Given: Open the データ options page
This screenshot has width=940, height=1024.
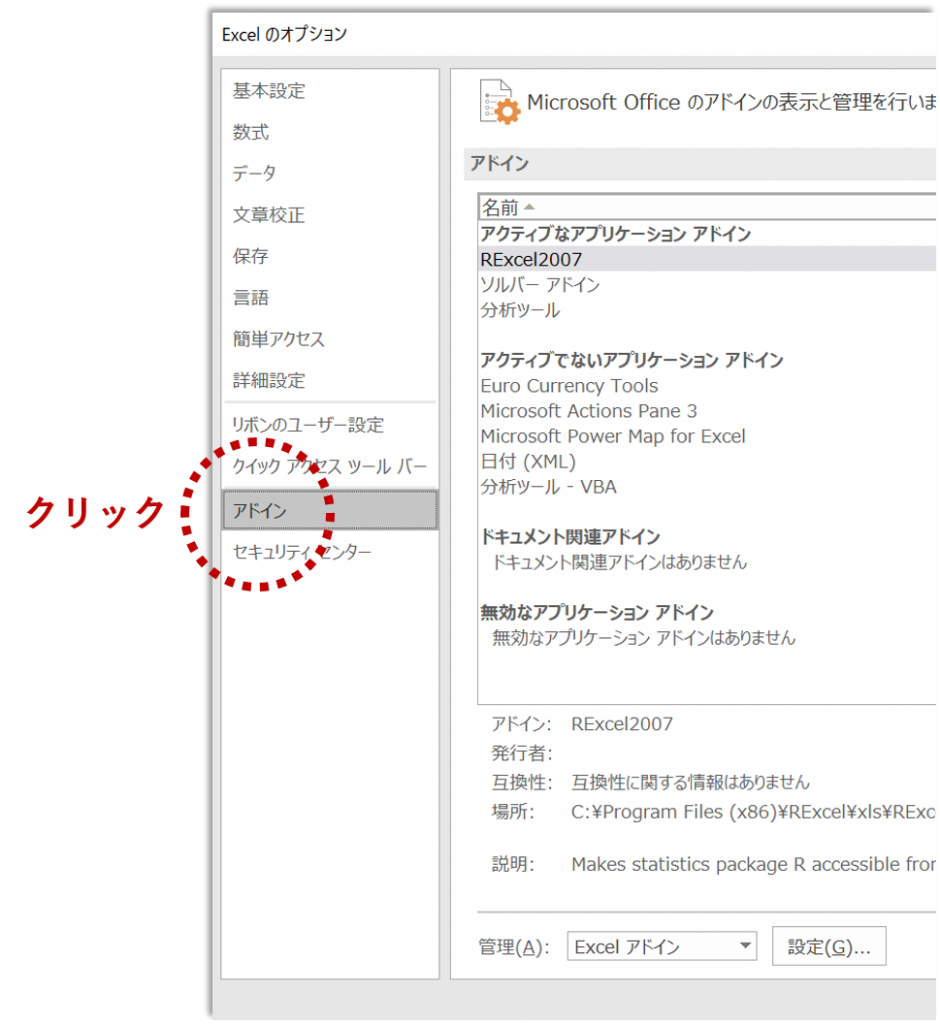Looking at the screenshot, I should (x=255, y=174).
